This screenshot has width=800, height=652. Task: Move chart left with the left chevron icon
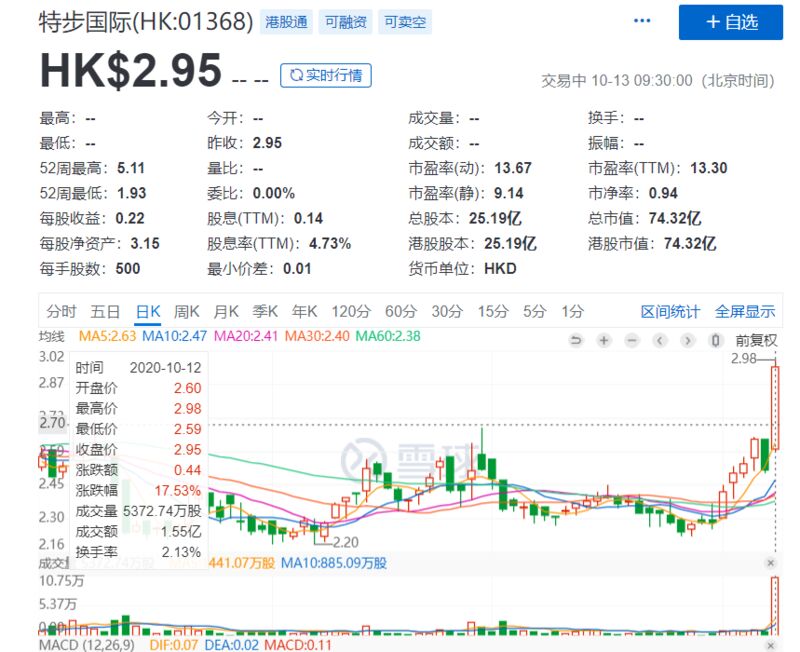coord(660,340)
